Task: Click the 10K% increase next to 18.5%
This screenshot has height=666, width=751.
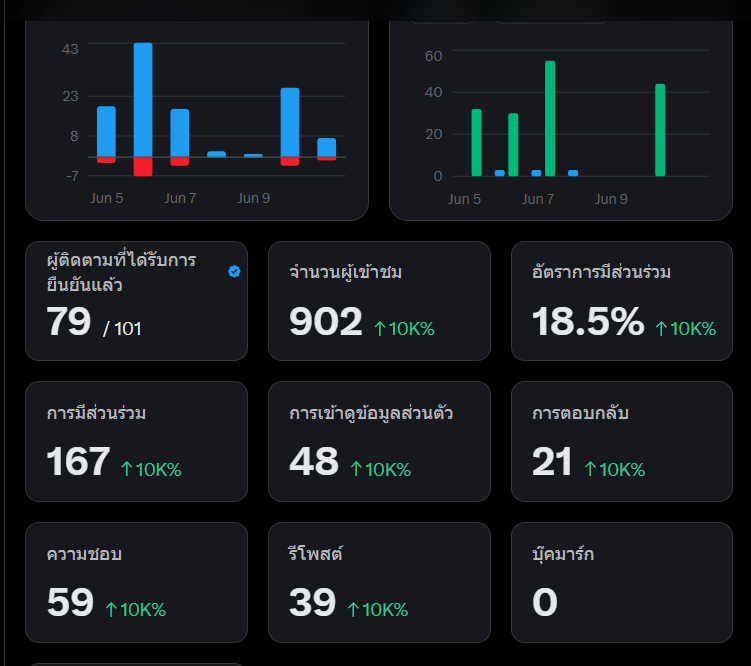Action: coord(686,329)
